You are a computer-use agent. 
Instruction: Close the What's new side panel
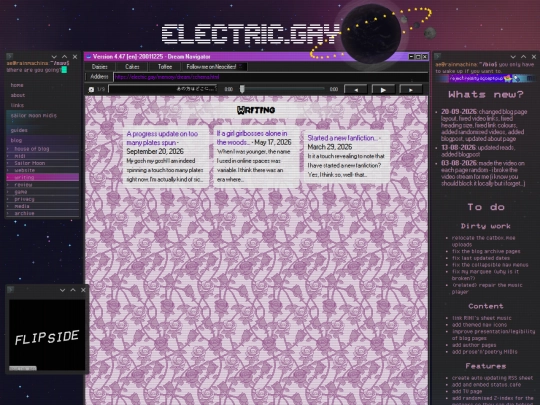534,56
